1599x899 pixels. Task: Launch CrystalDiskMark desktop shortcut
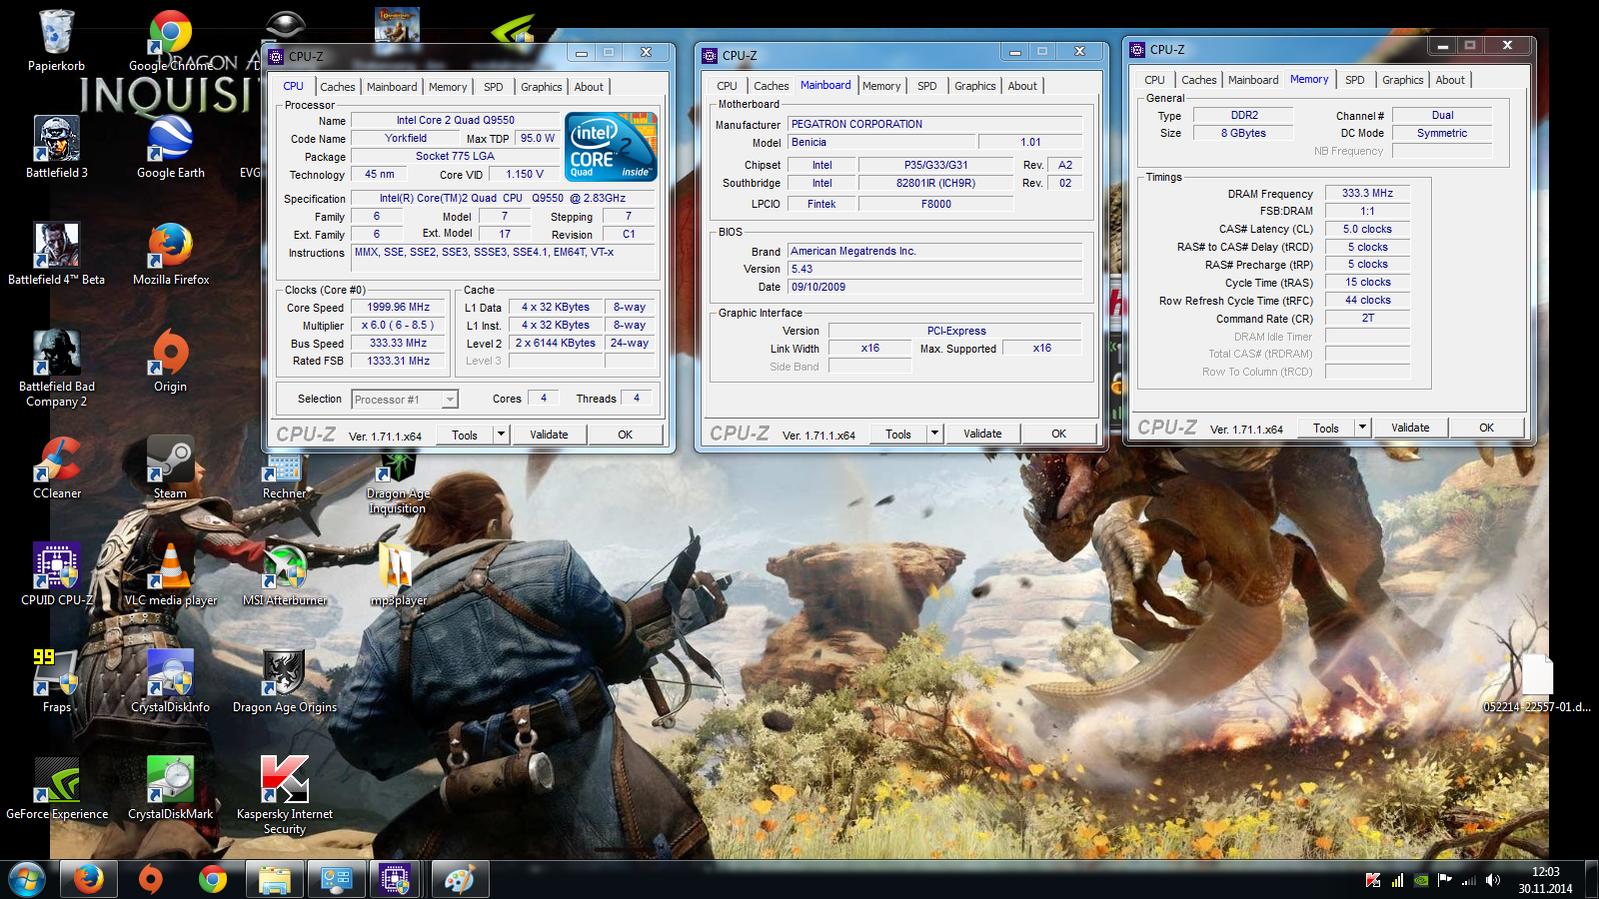click(170, 790)
